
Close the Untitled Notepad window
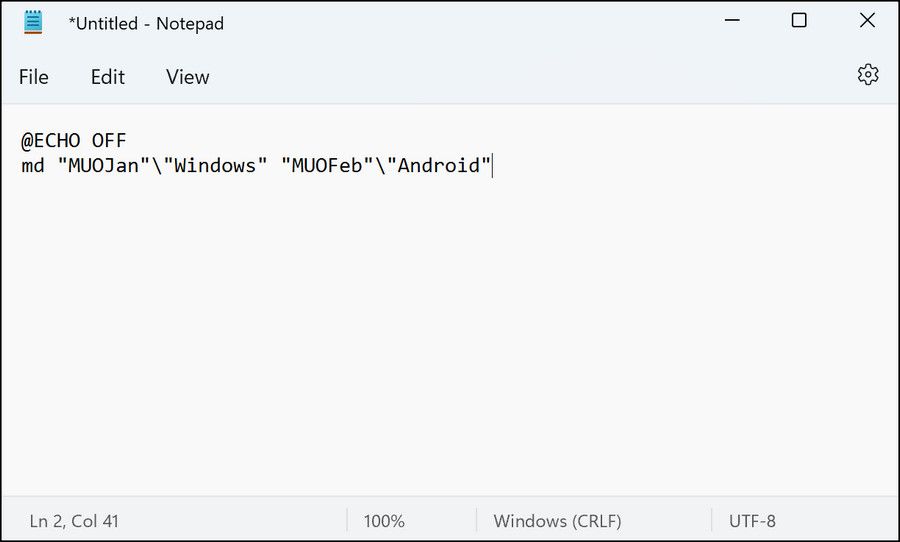[x=866, y=21]
